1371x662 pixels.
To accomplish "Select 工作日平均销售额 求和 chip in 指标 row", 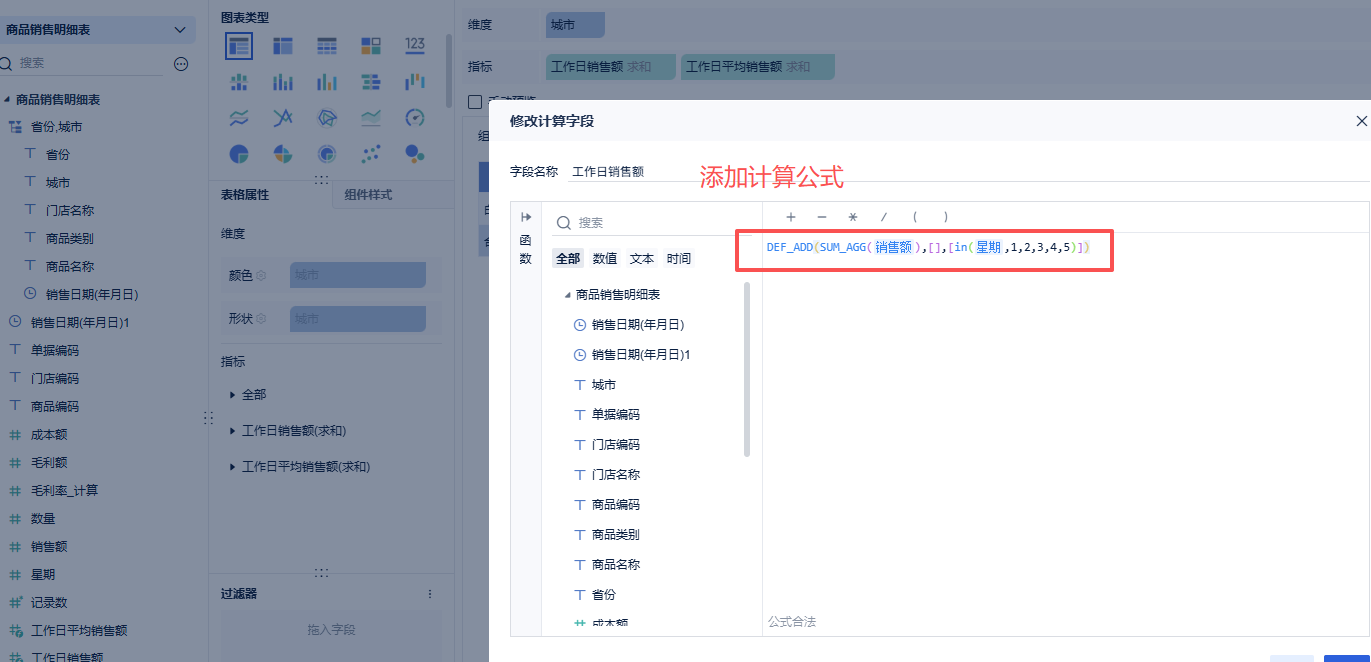I will 757,67.
